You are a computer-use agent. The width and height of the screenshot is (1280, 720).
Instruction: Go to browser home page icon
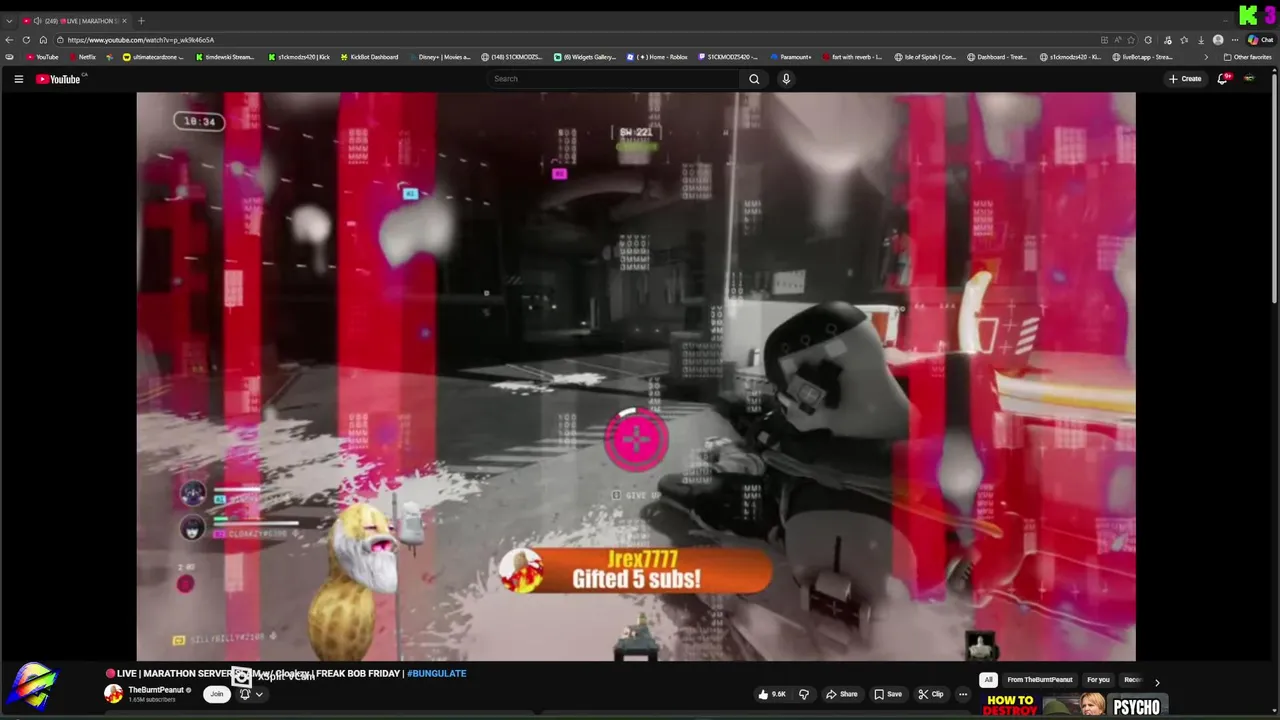pyautogui.click(x=43, y=40)
